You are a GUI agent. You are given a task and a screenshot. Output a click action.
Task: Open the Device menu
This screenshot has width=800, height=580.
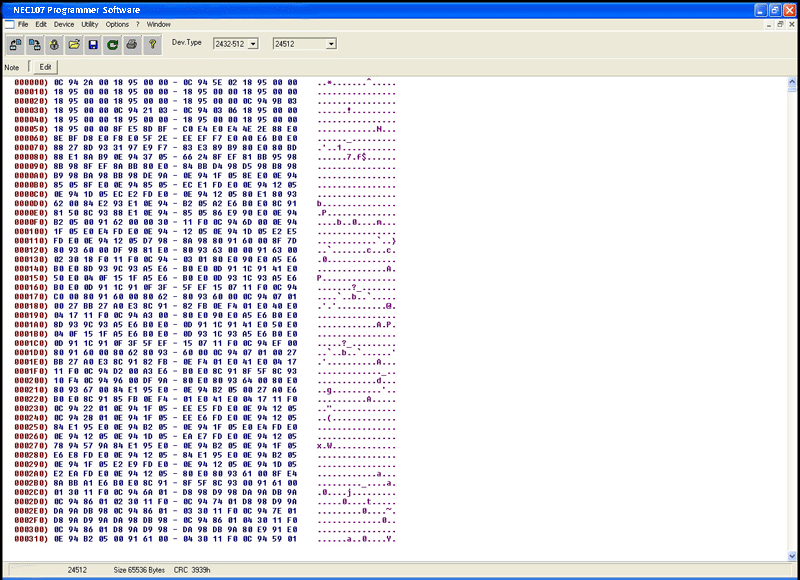[x=64, y=23]
